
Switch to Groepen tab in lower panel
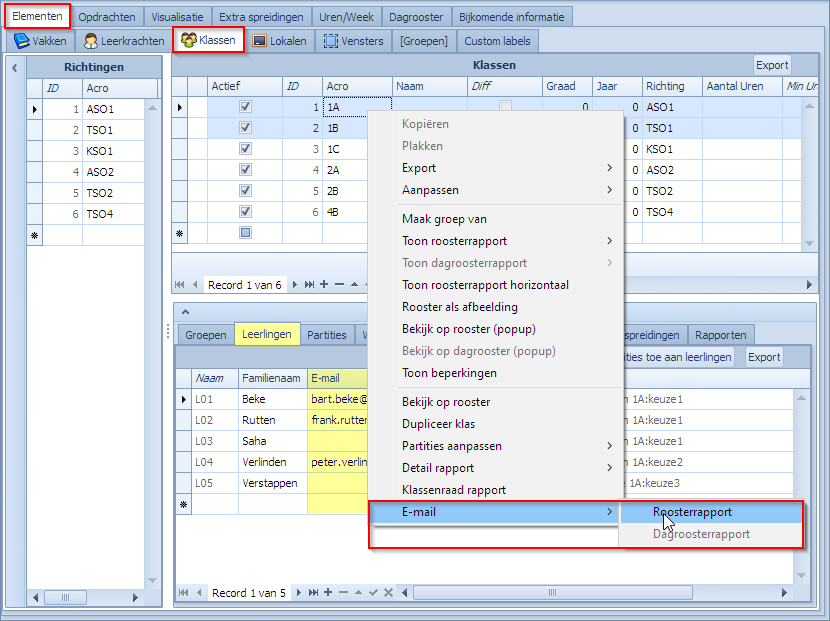click(x=205, y=335)
